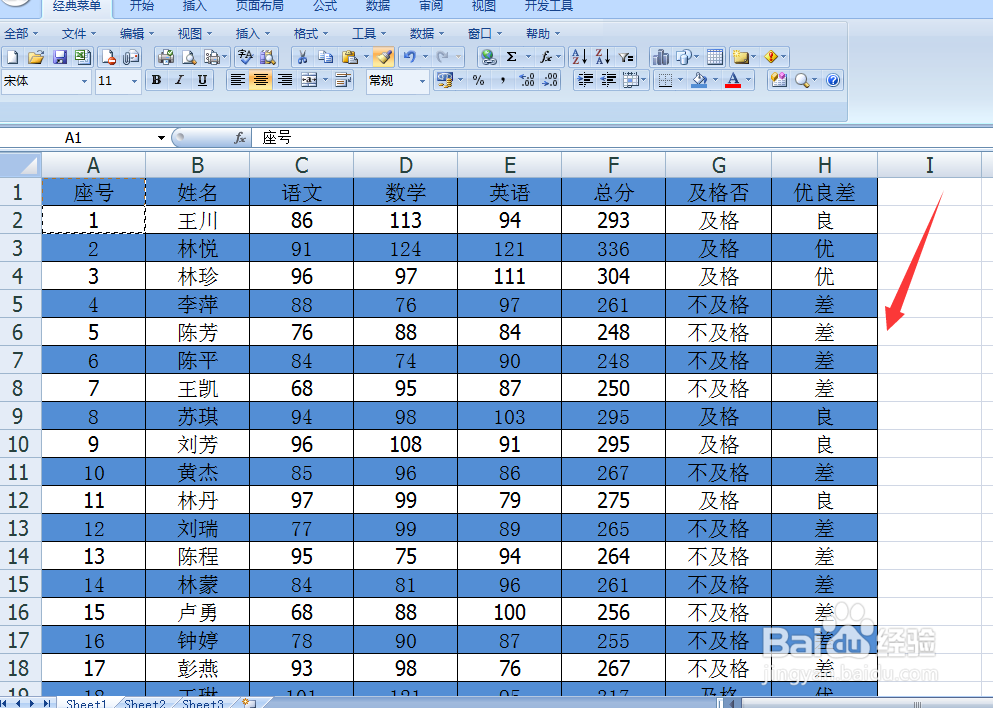The height and width of the screenshot is (708, 993).
Task: Open Help with the blue question mark icon
Action: click(833, 80)
